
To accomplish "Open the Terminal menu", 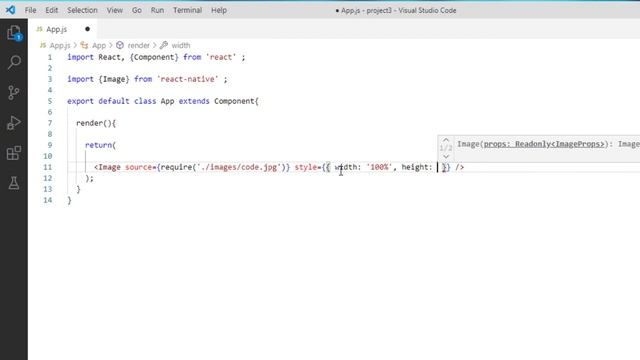I will pos(187,10).
